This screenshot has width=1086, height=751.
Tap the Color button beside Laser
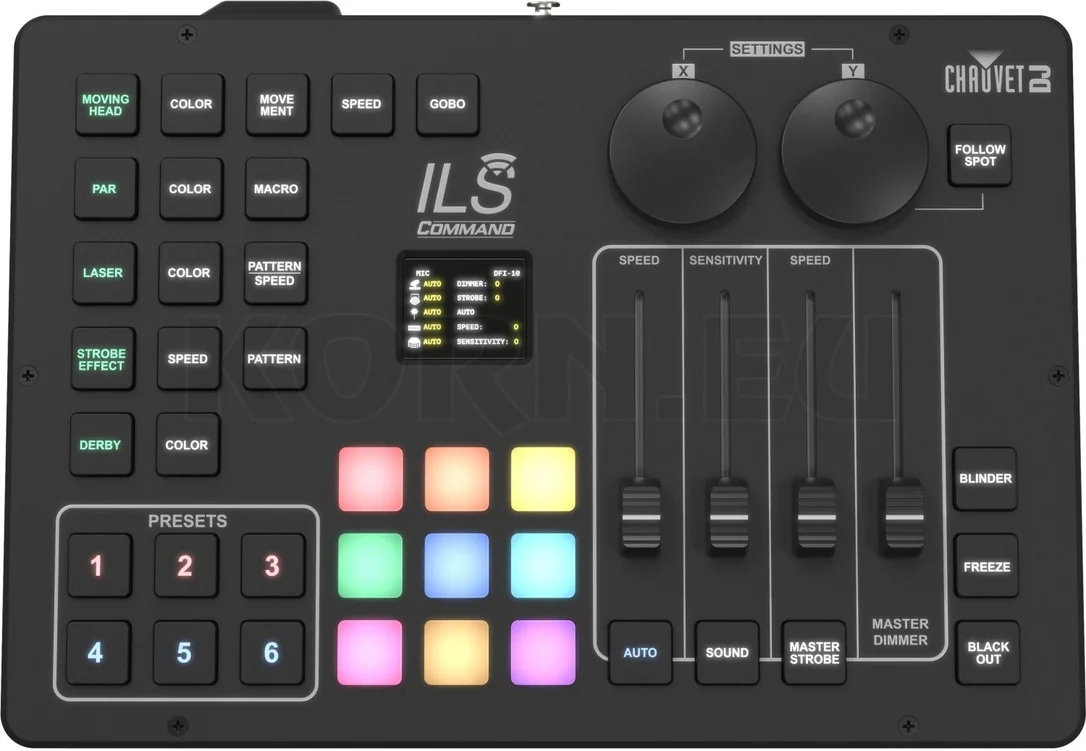189,273
